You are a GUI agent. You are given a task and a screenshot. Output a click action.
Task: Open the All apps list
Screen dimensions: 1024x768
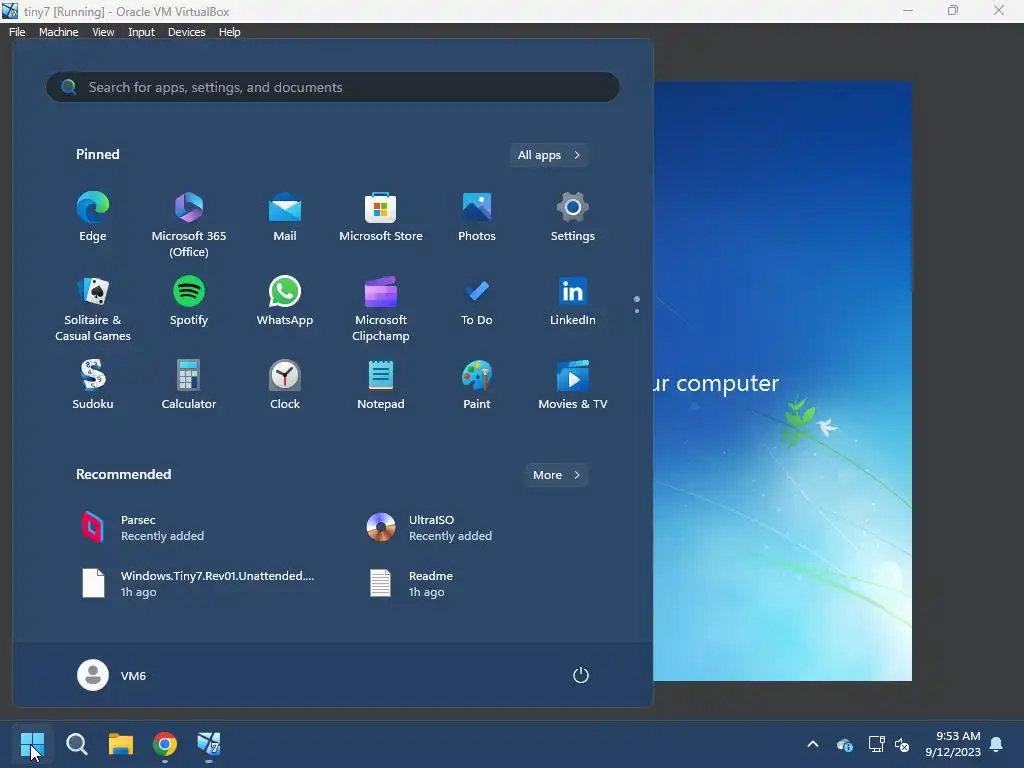[x=549, y=155]
